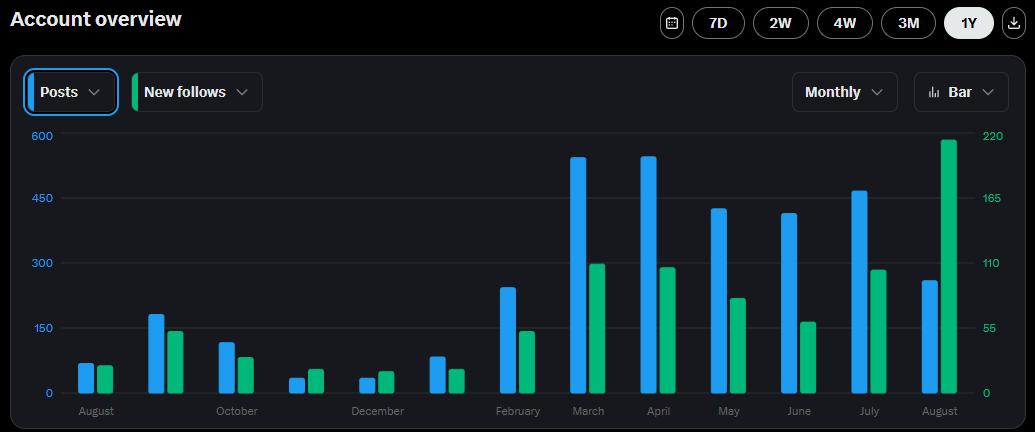1035x432 pixels.
Task: Click the 110 right axis value
Action: point(991,263)
